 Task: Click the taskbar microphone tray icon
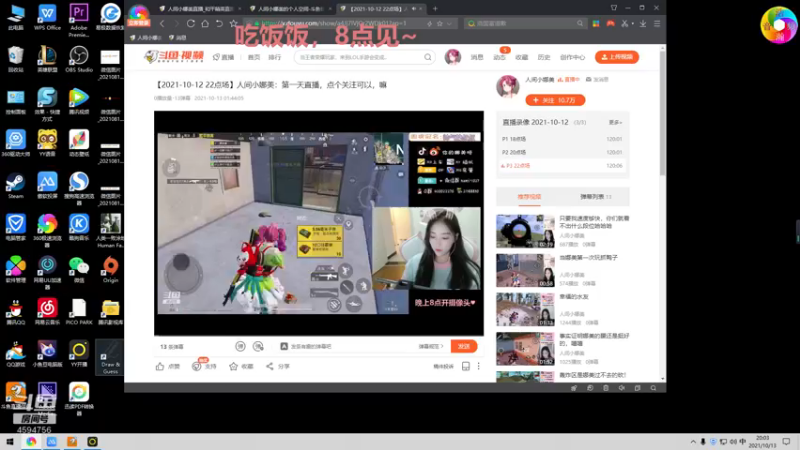pyautogui.click(x=703, y=442)
